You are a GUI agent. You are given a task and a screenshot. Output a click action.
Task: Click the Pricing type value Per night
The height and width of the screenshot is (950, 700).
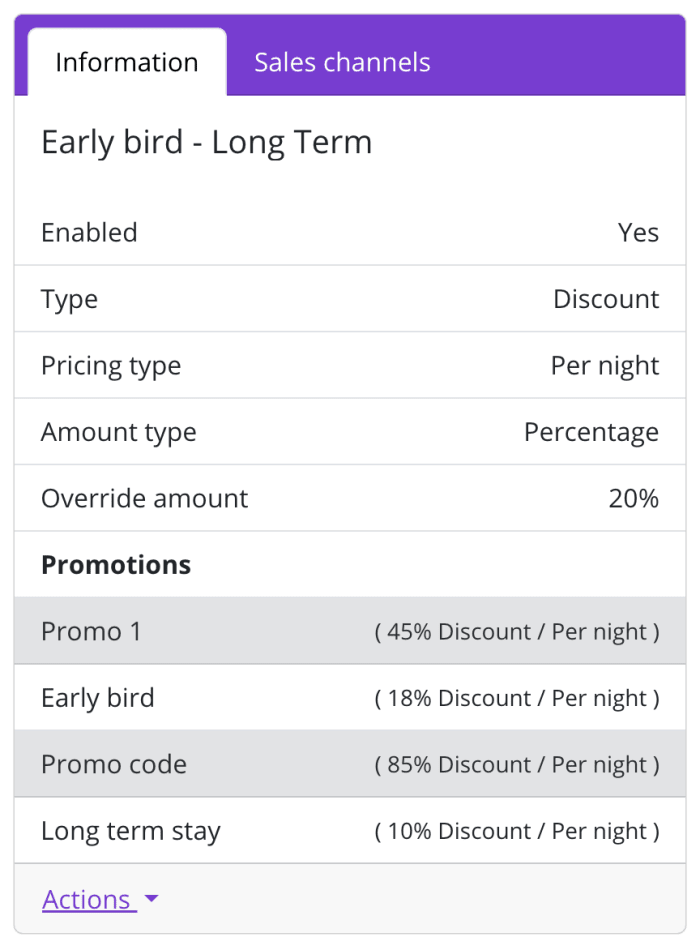point(604,365)
